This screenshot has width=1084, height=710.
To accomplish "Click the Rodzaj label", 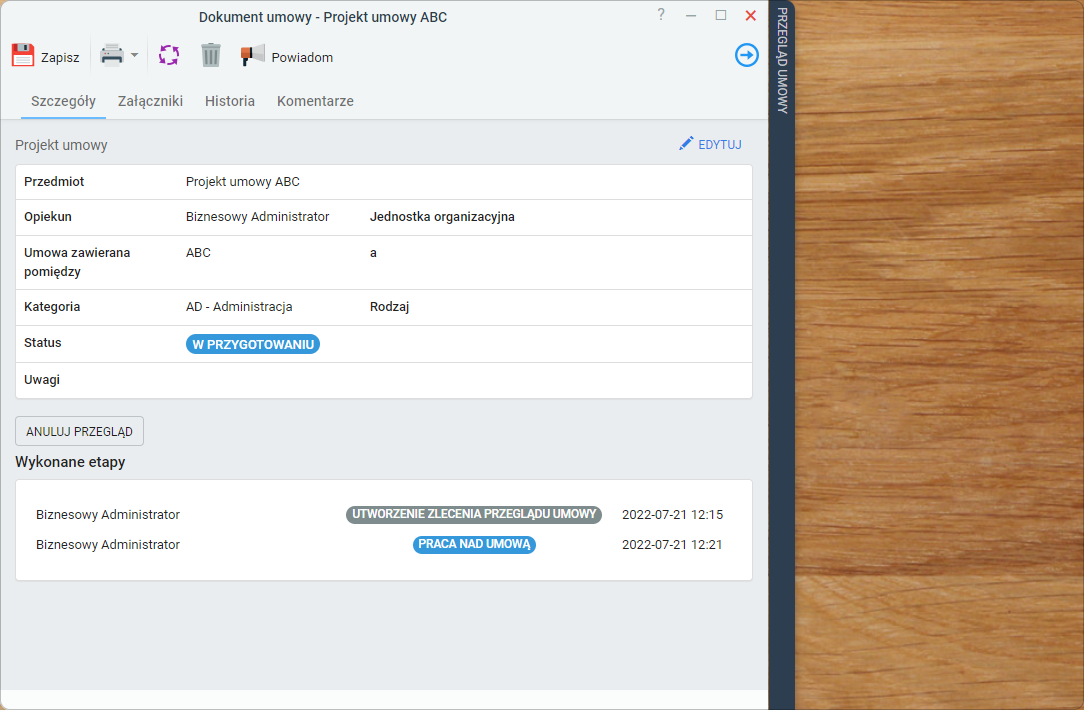I will [x=389, y=306].
